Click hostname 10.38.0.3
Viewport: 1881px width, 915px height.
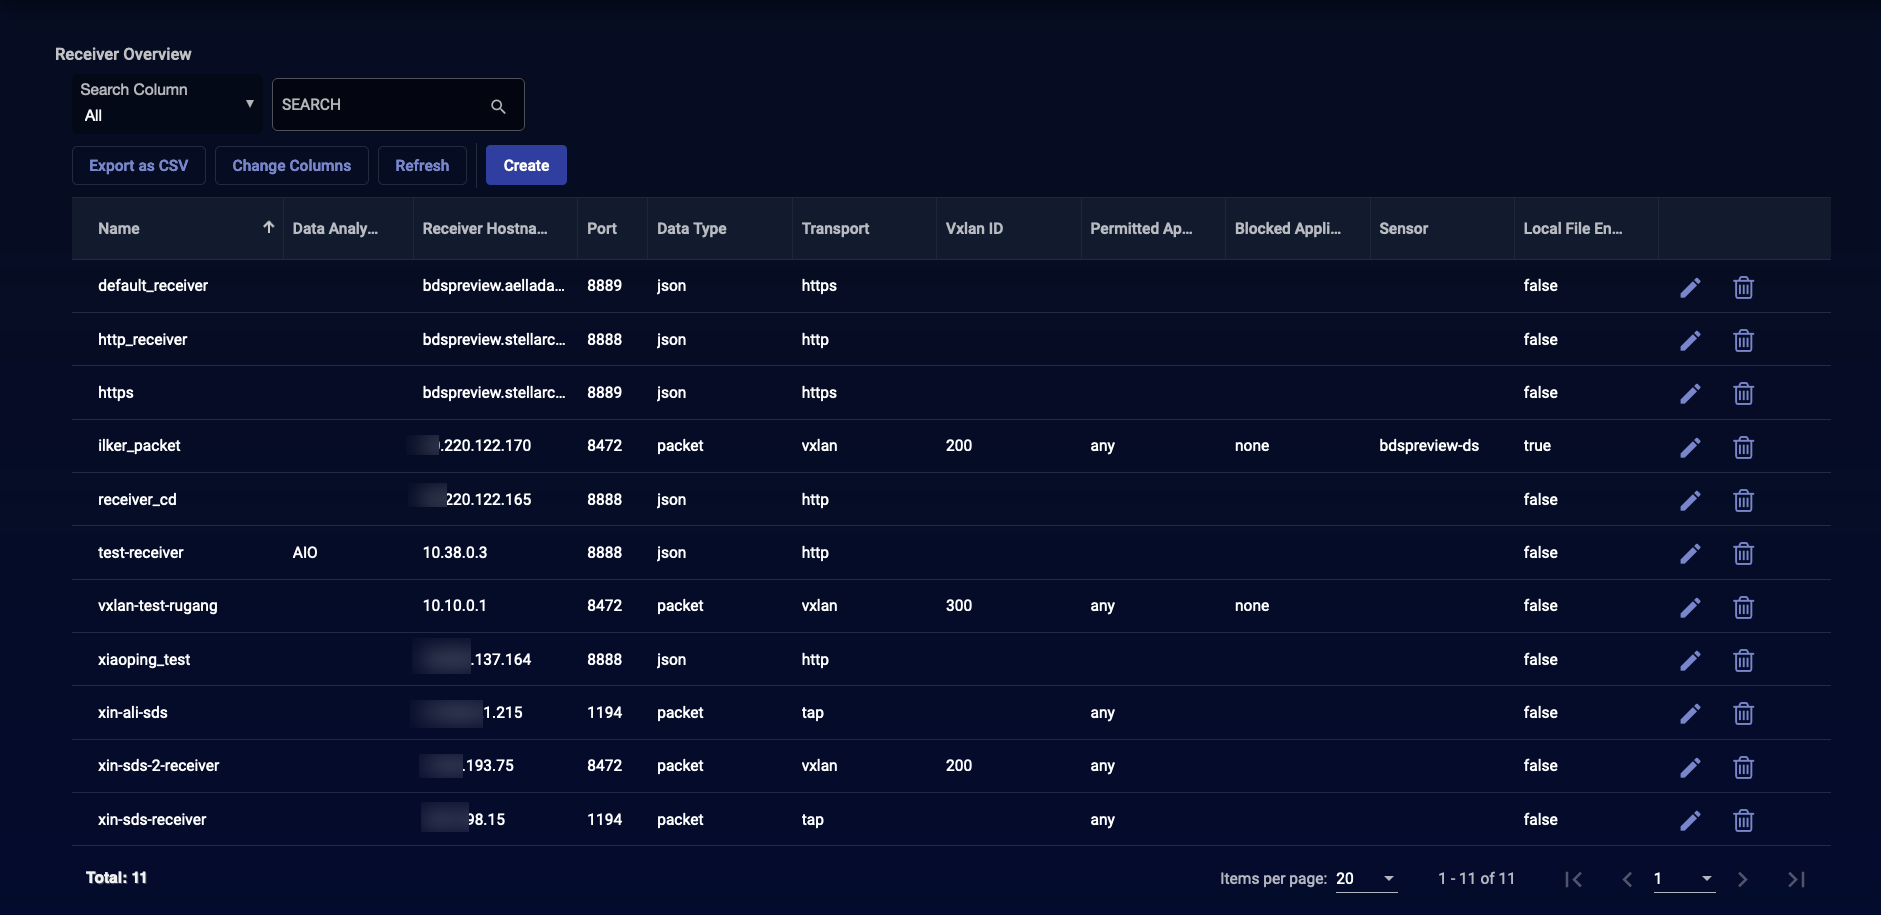455,553
